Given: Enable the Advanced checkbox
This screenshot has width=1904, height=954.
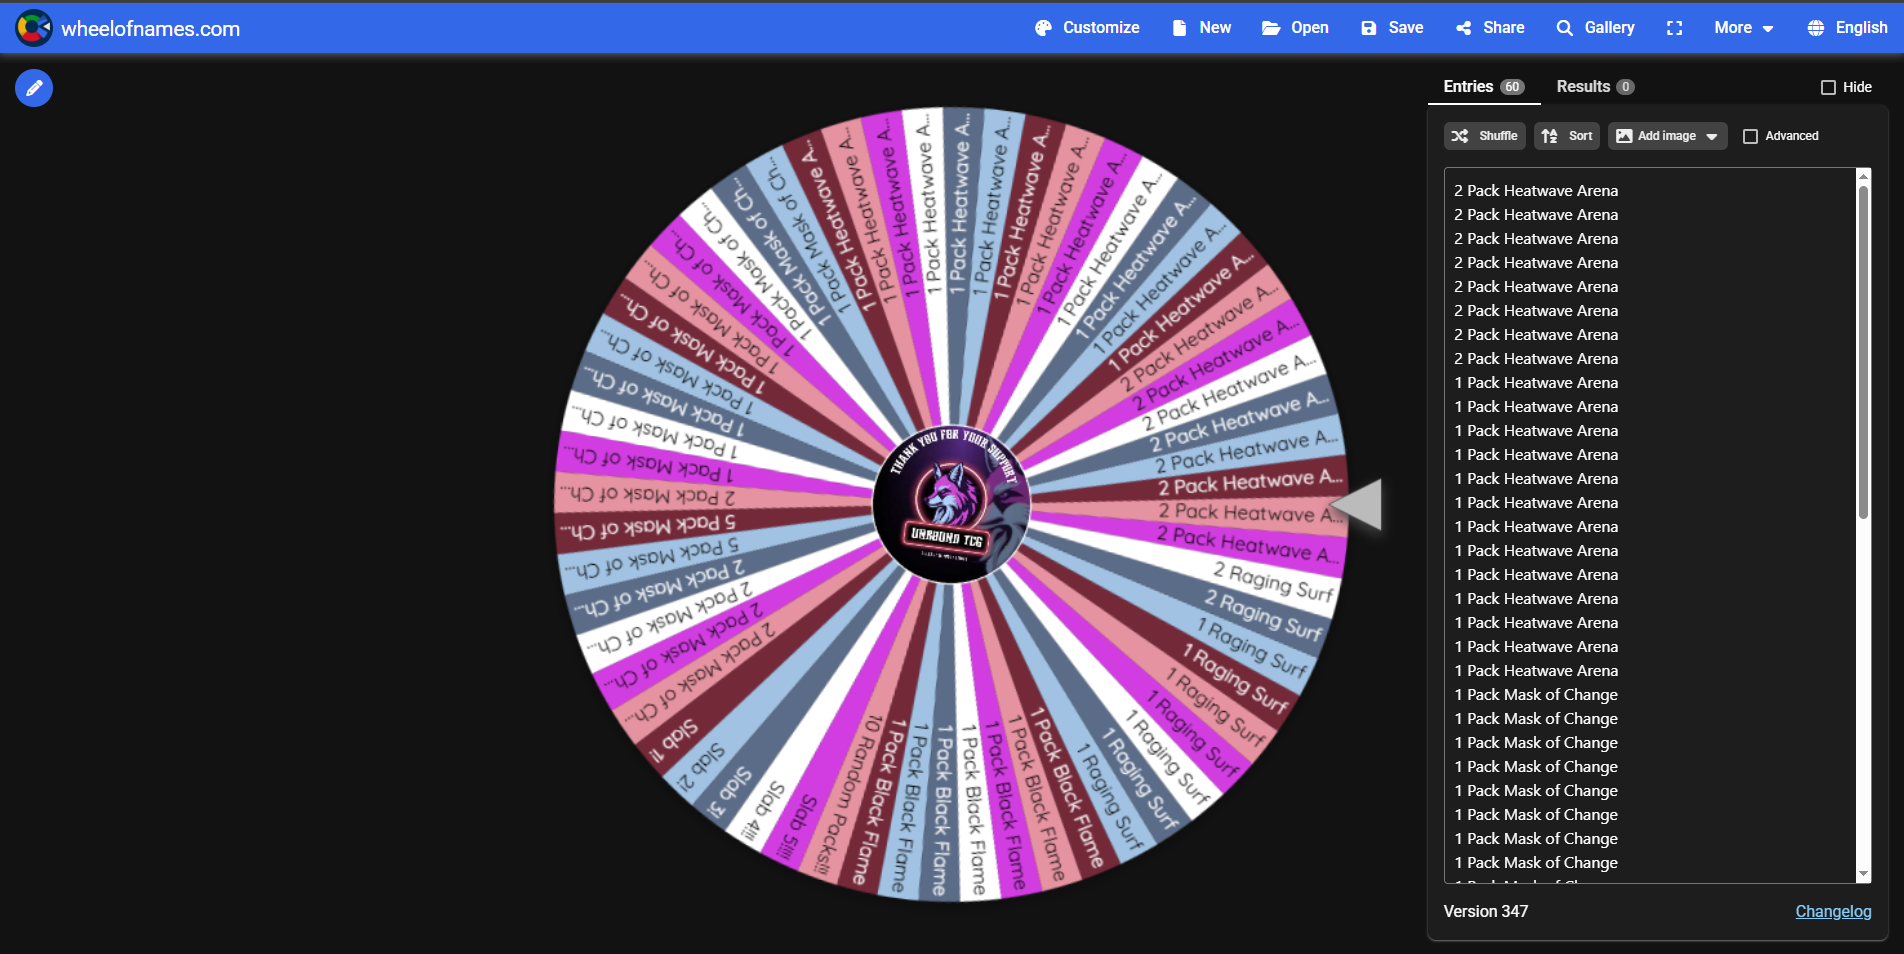Looking at the screenshot, I should 1750,136.
